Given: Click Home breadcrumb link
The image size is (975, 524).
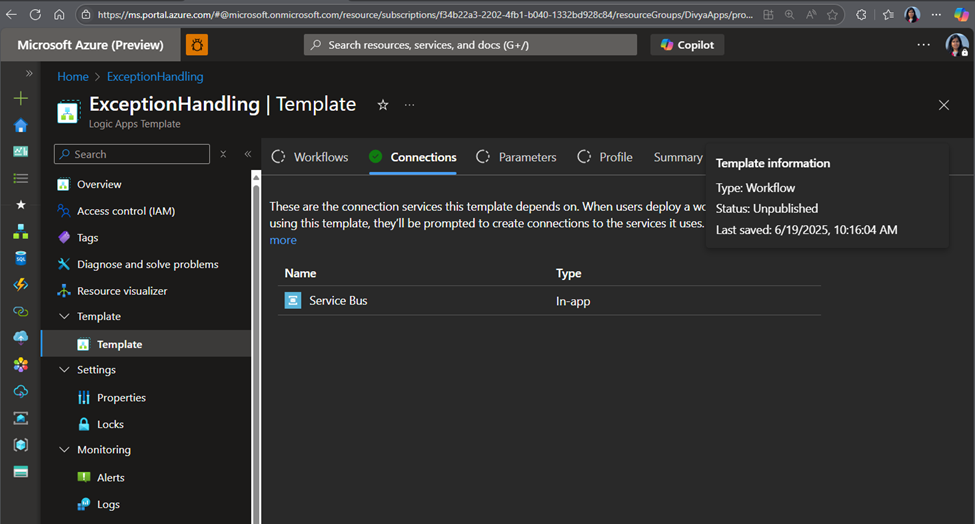Looking at the screenshot, I should click(73, 76).
